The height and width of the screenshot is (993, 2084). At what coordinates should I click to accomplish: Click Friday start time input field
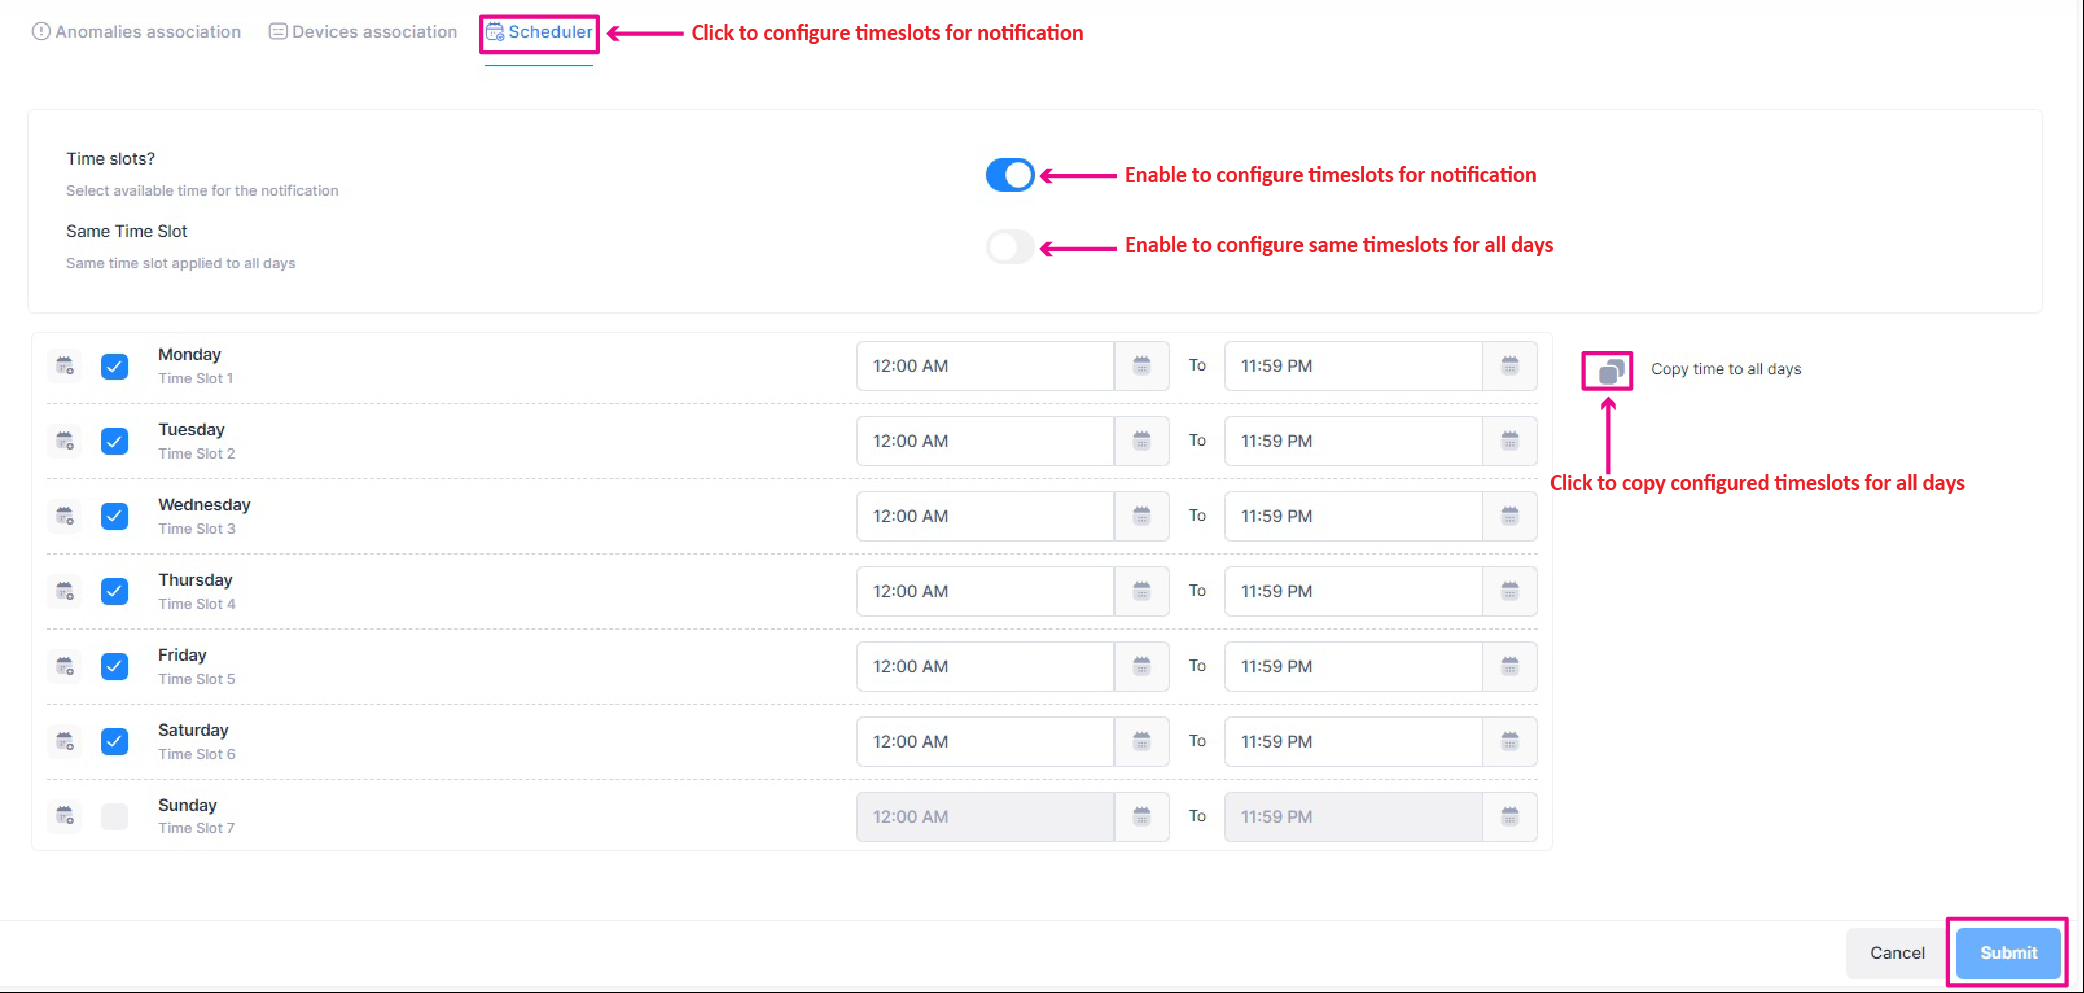(x=984, y=666)
